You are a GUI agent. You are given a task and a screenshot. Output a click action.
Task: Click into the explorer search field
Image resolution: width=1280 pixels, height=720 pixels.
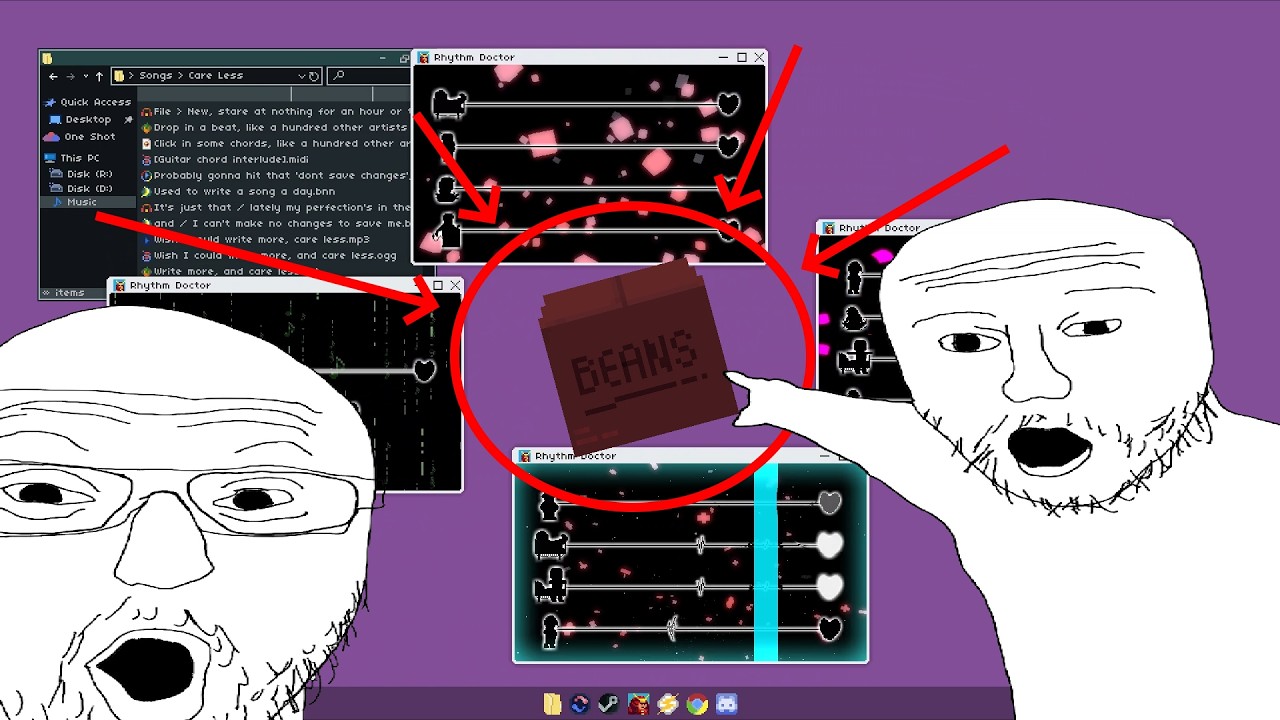point(371,76)
